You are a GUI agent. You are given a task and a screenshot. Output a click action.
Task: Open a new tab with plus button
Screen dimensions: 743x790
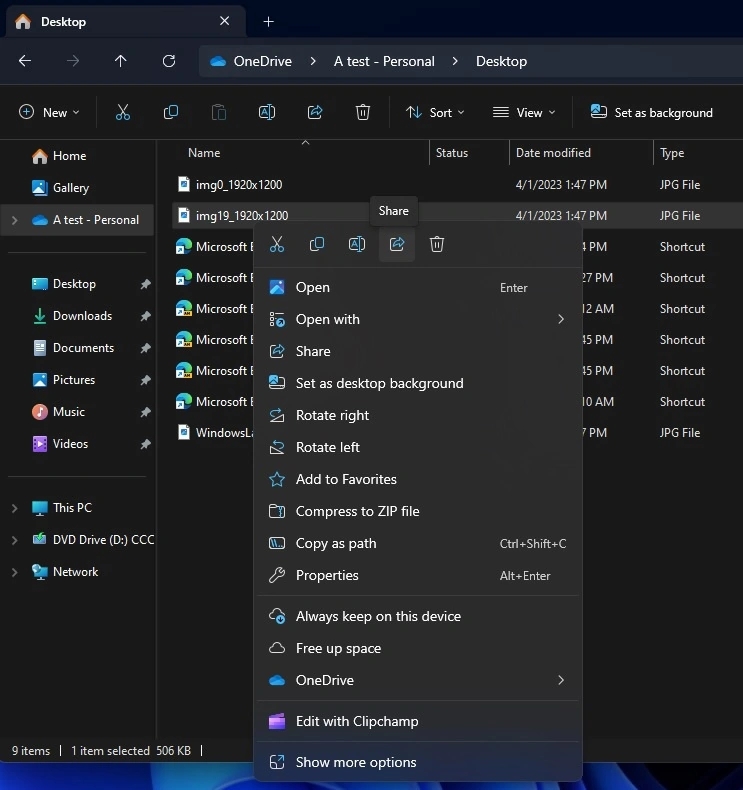coord(268,21)
